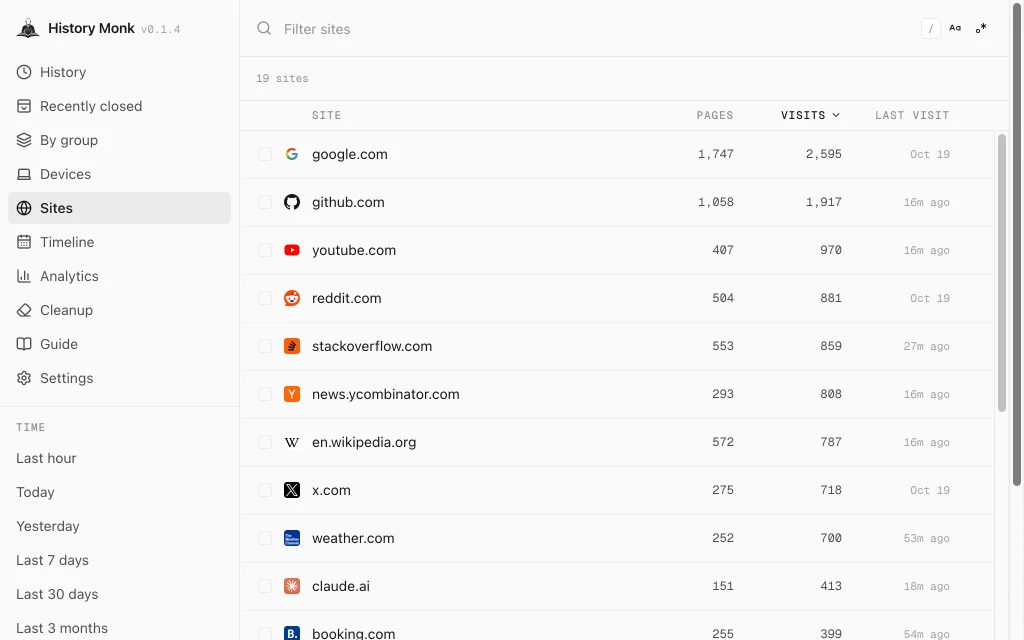Check the stackoverflow.com row checkbox
1024x640 pixels.
coord(264,346)
